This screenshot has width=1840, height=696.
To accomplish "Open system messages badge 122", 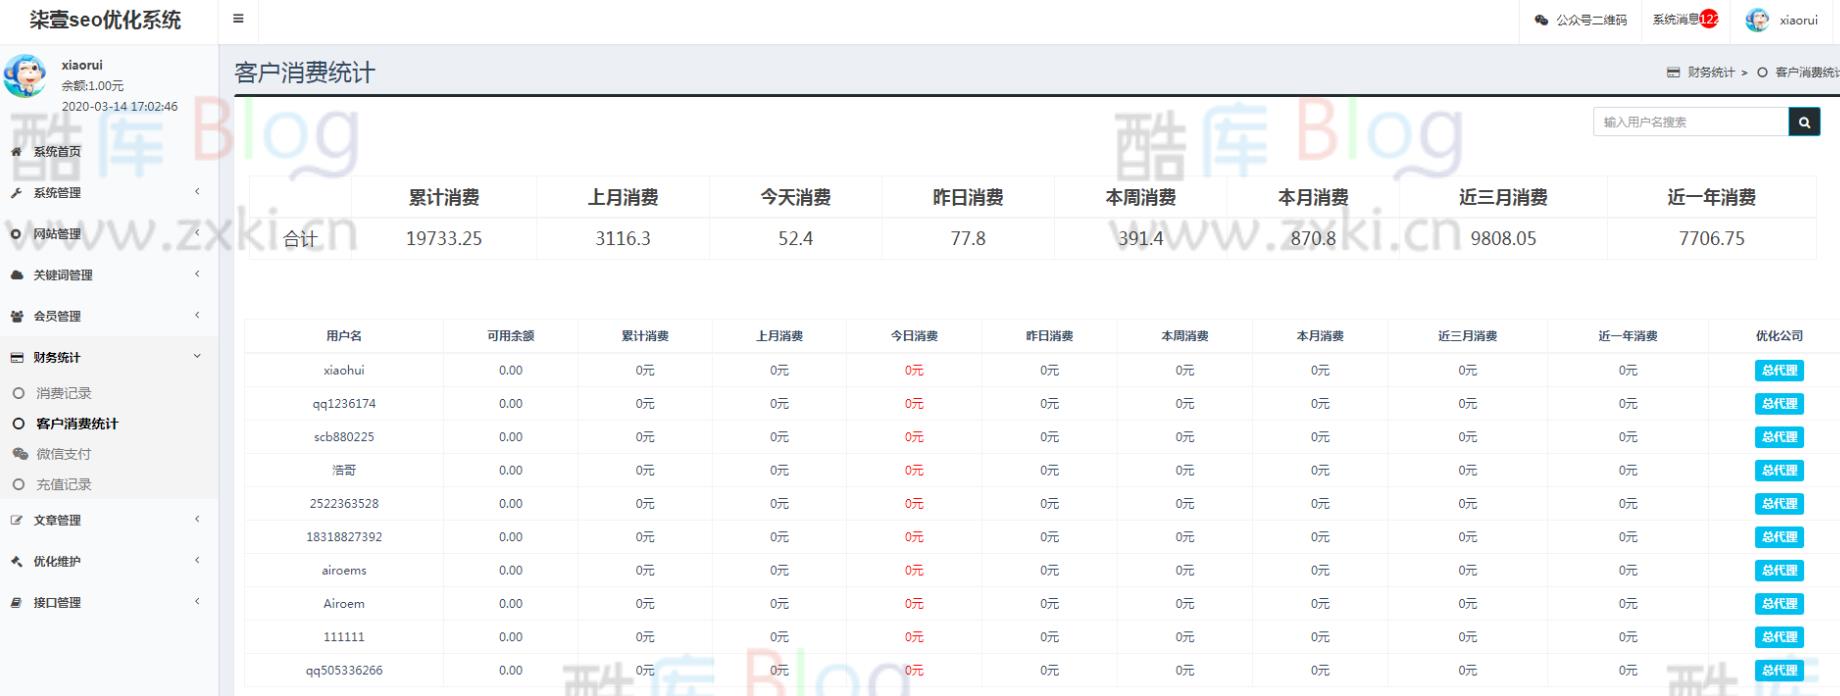I will pos(1709,19).
